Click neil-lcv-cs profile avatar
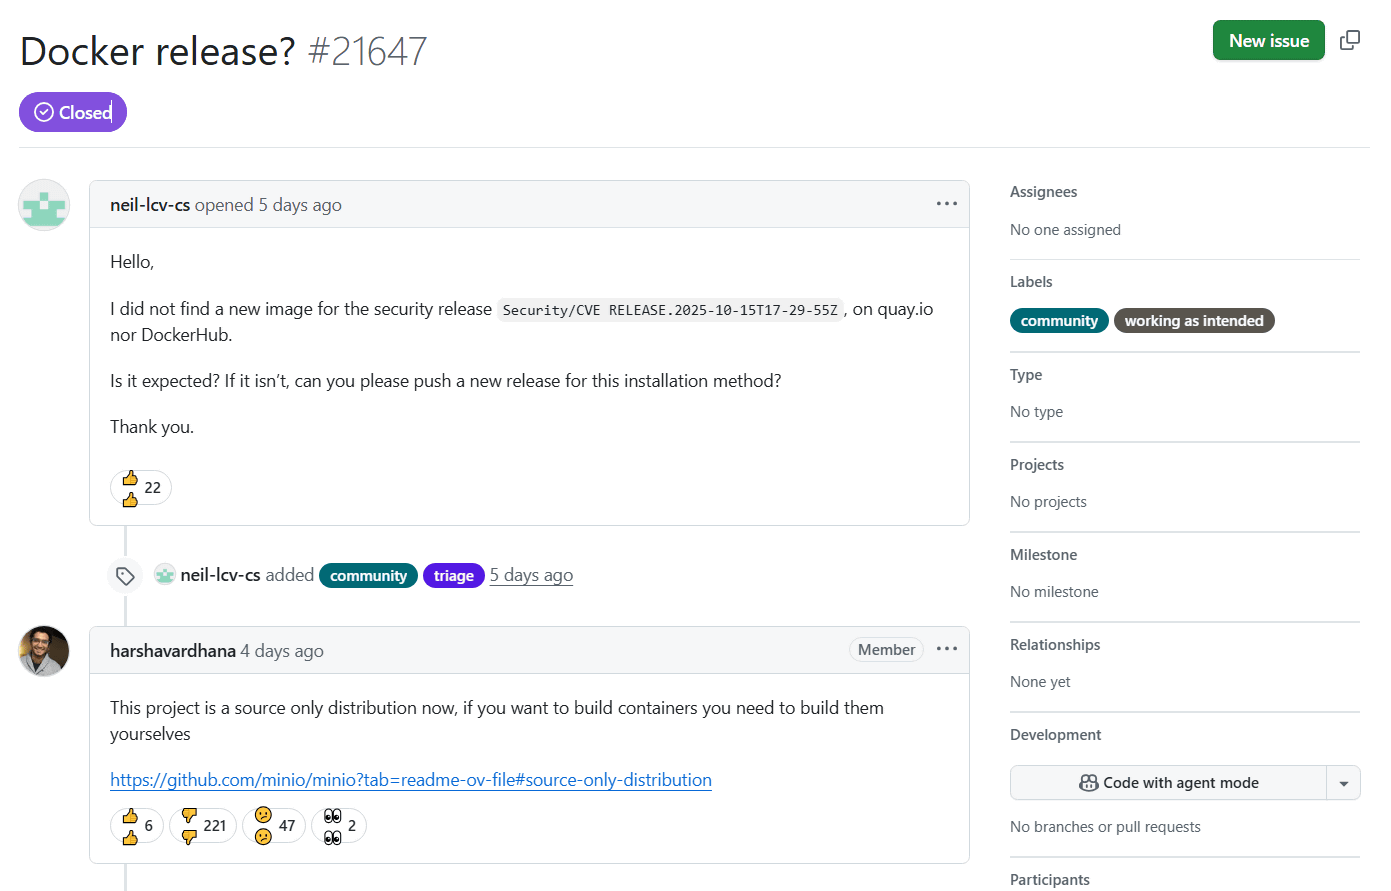This screenshot has width=1391, height=891. pos(43,204)
